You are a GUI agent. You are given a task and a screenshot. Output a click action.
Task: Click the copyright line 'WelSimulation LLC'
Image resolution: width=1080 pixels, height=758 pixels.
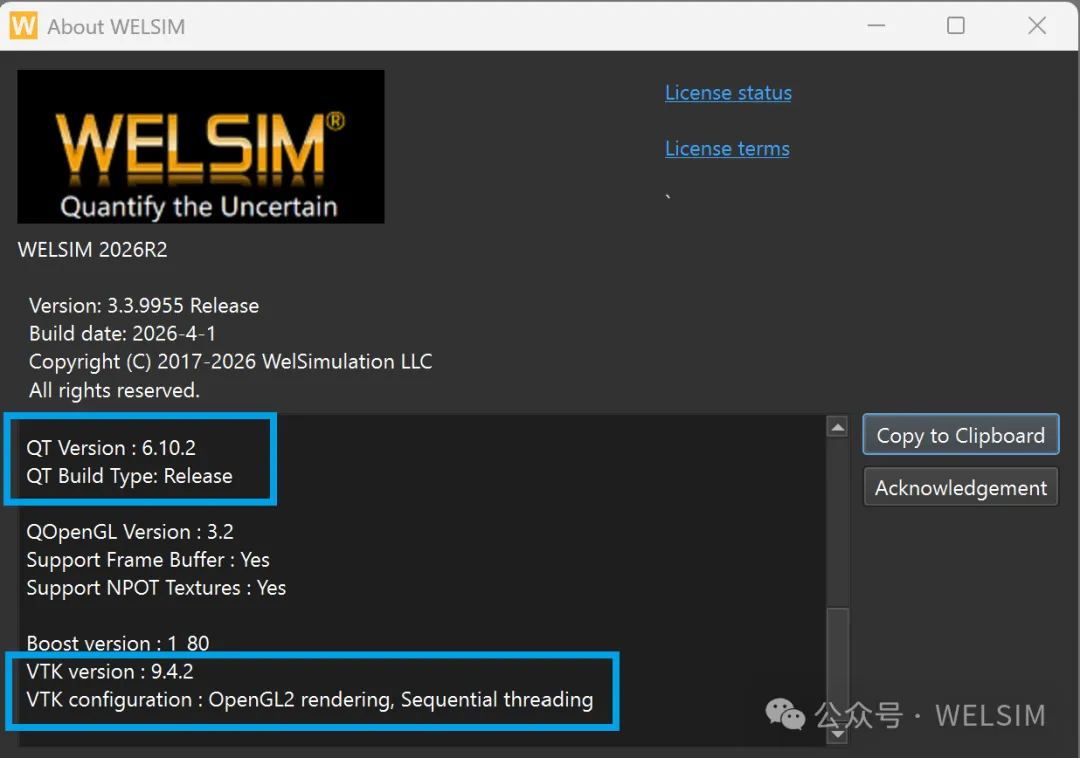(x=230, y=361)
